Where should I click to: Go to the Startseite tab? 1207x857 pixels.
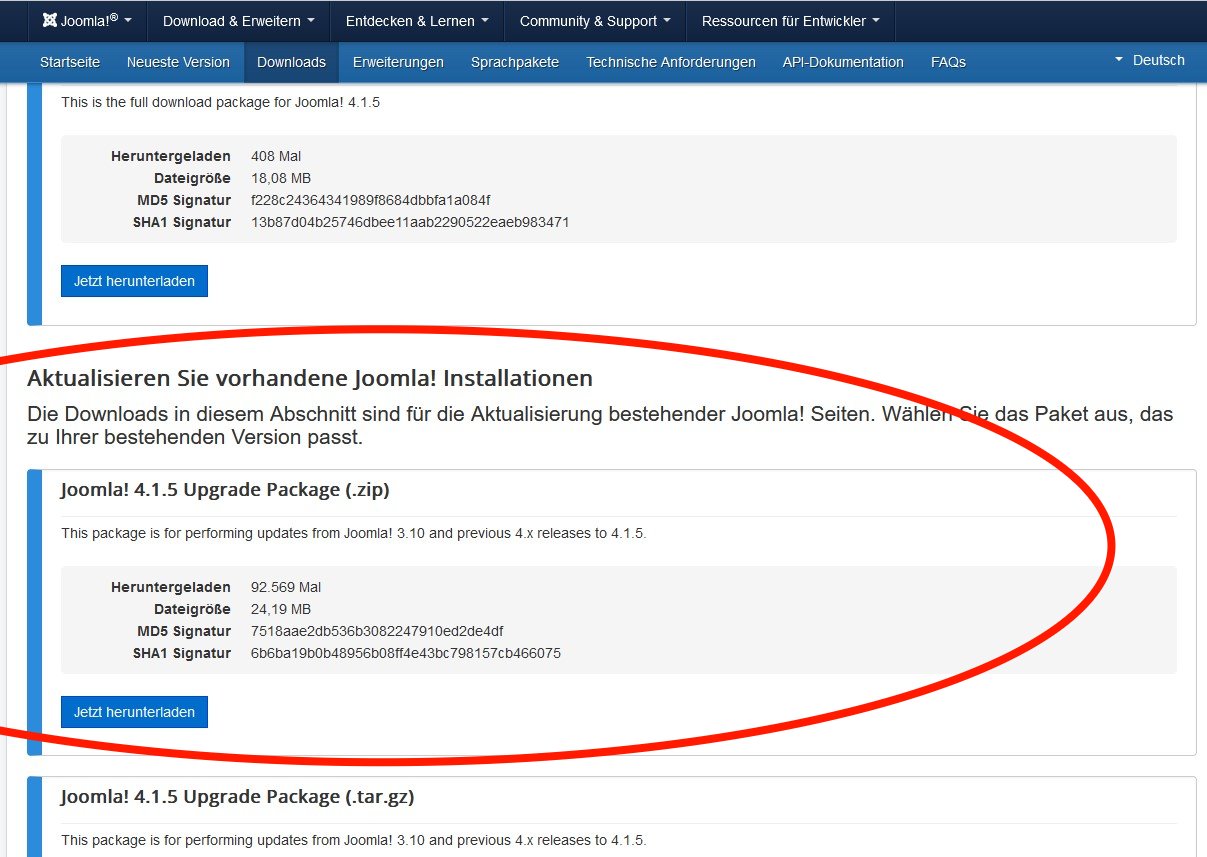pyautogui.click(x=70, y=62)
